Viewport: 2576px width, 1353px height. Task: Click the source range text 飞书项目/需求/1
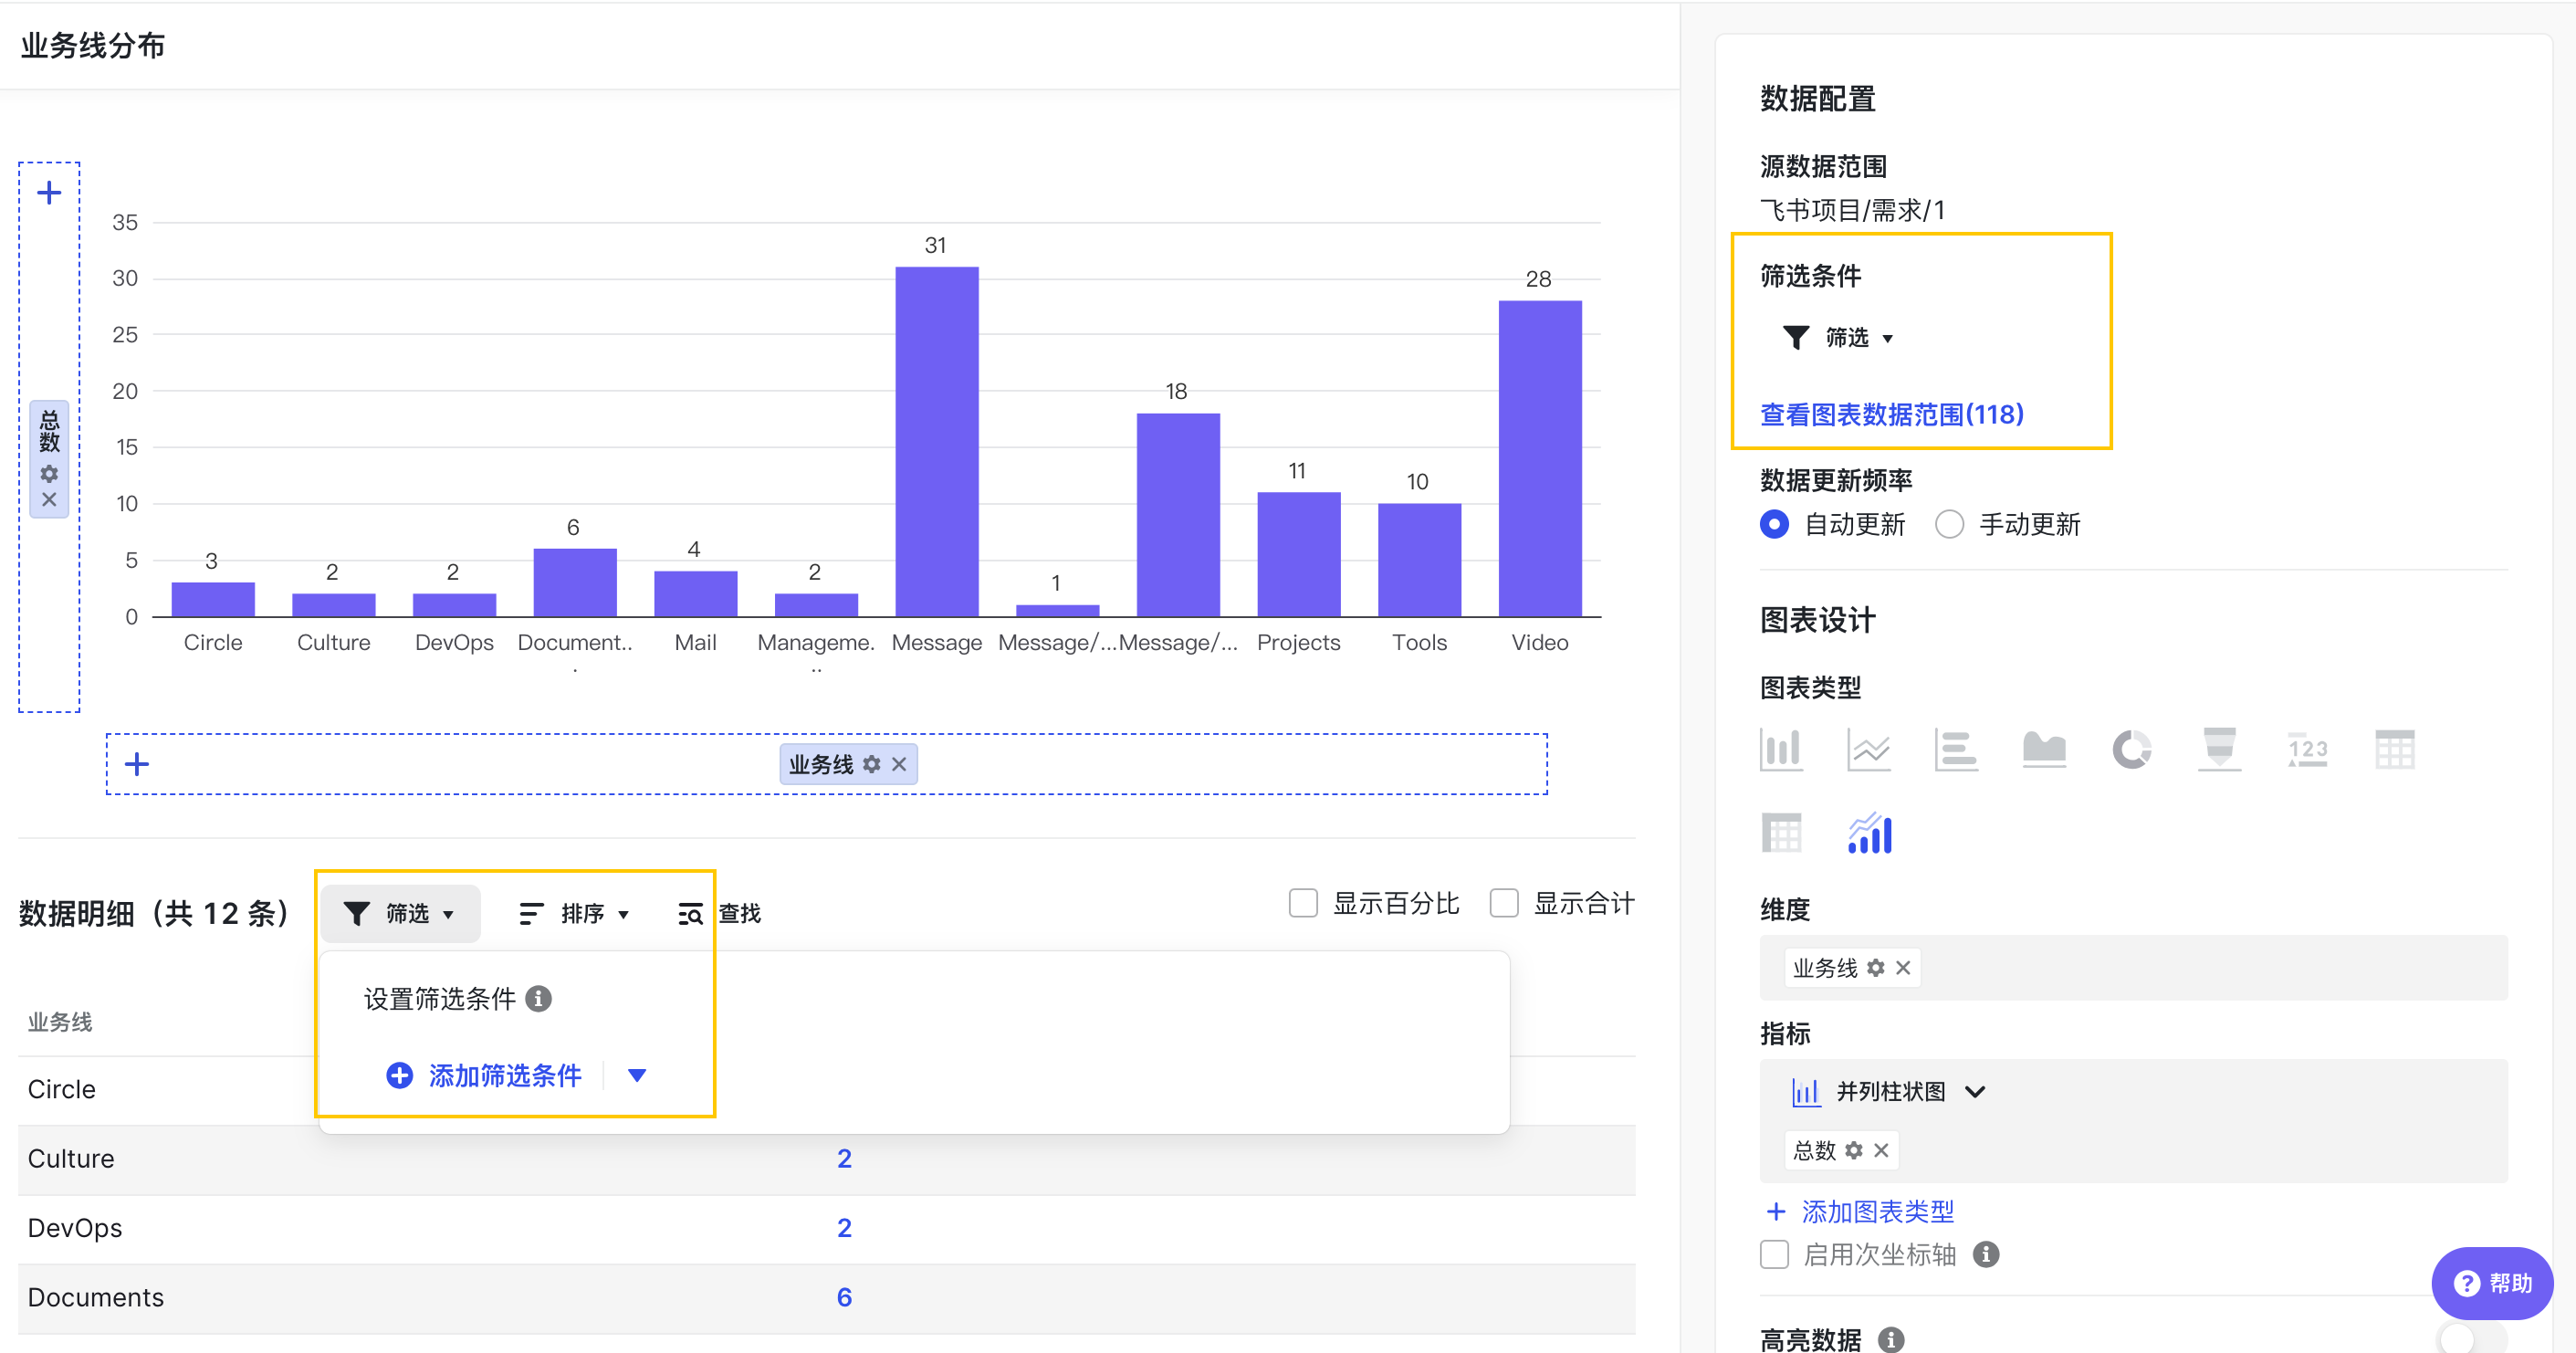point(1853,211)
